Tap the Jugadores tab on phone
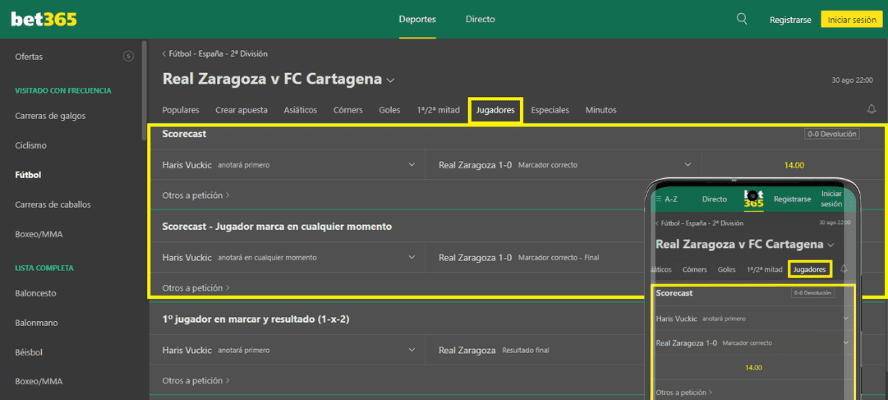The image size is (888, 400). pyautogui.click(x=810, y=270)
